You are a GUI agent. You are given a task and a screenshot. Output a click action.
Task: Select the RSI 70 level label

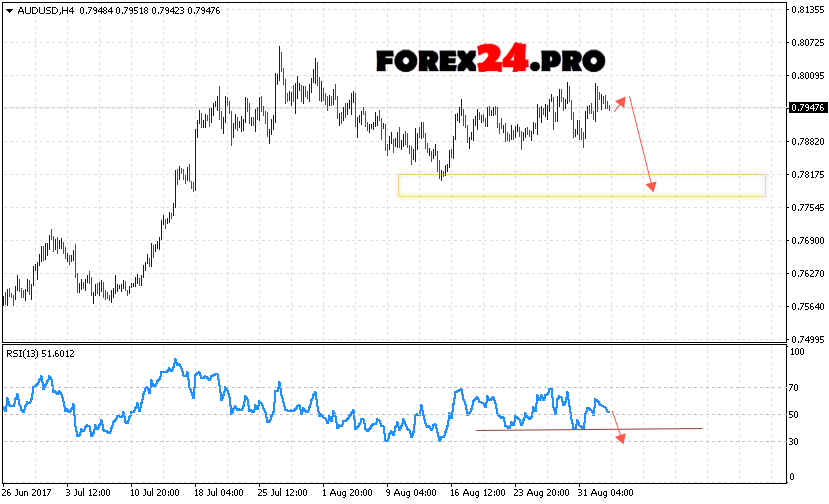point(796,387)
